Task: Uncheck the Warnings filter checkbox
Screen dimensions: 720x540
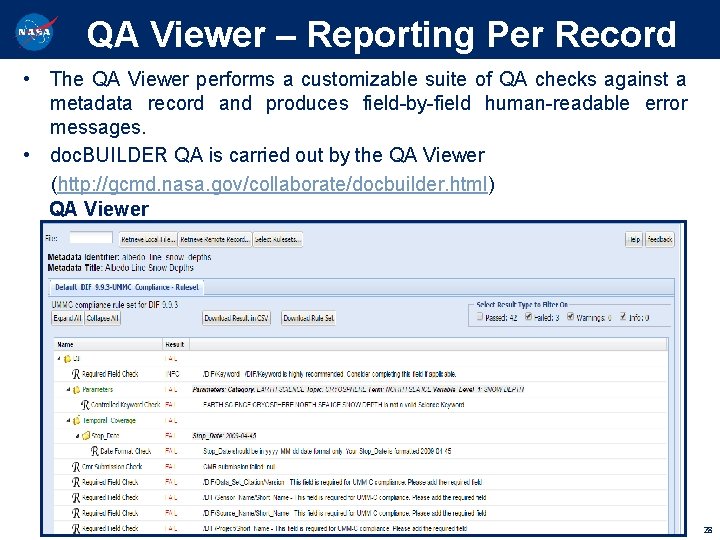Action: 570,316
